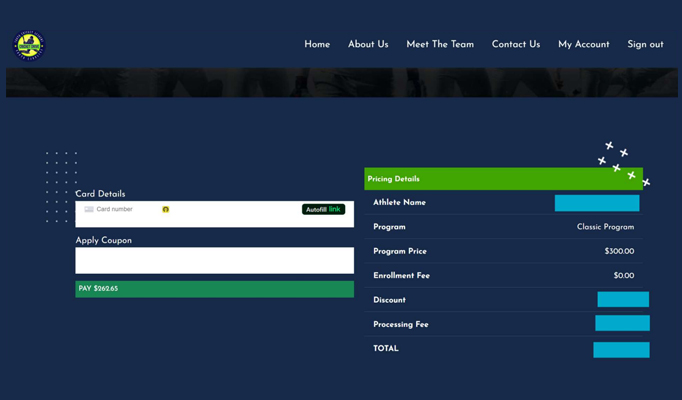682x400 pixels.
Task: Click the Card Details heading
Action: point(100,194)
